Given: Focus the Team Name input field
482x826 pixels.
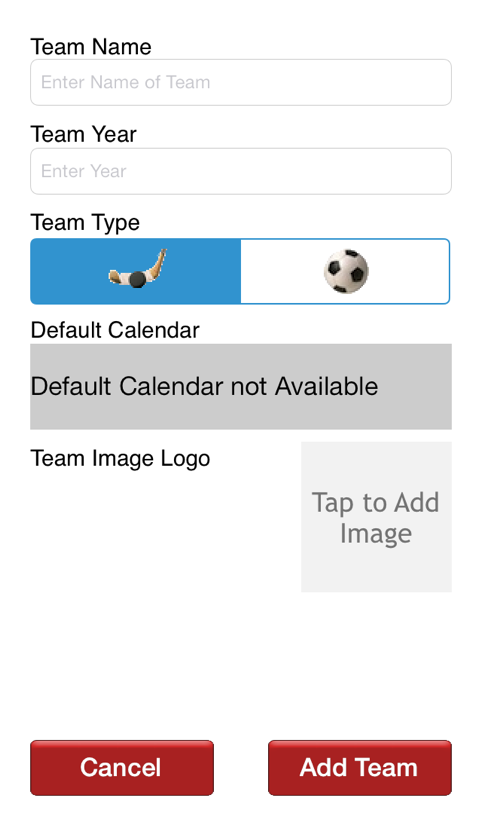Looking at the screenshot, I should 241,82.
